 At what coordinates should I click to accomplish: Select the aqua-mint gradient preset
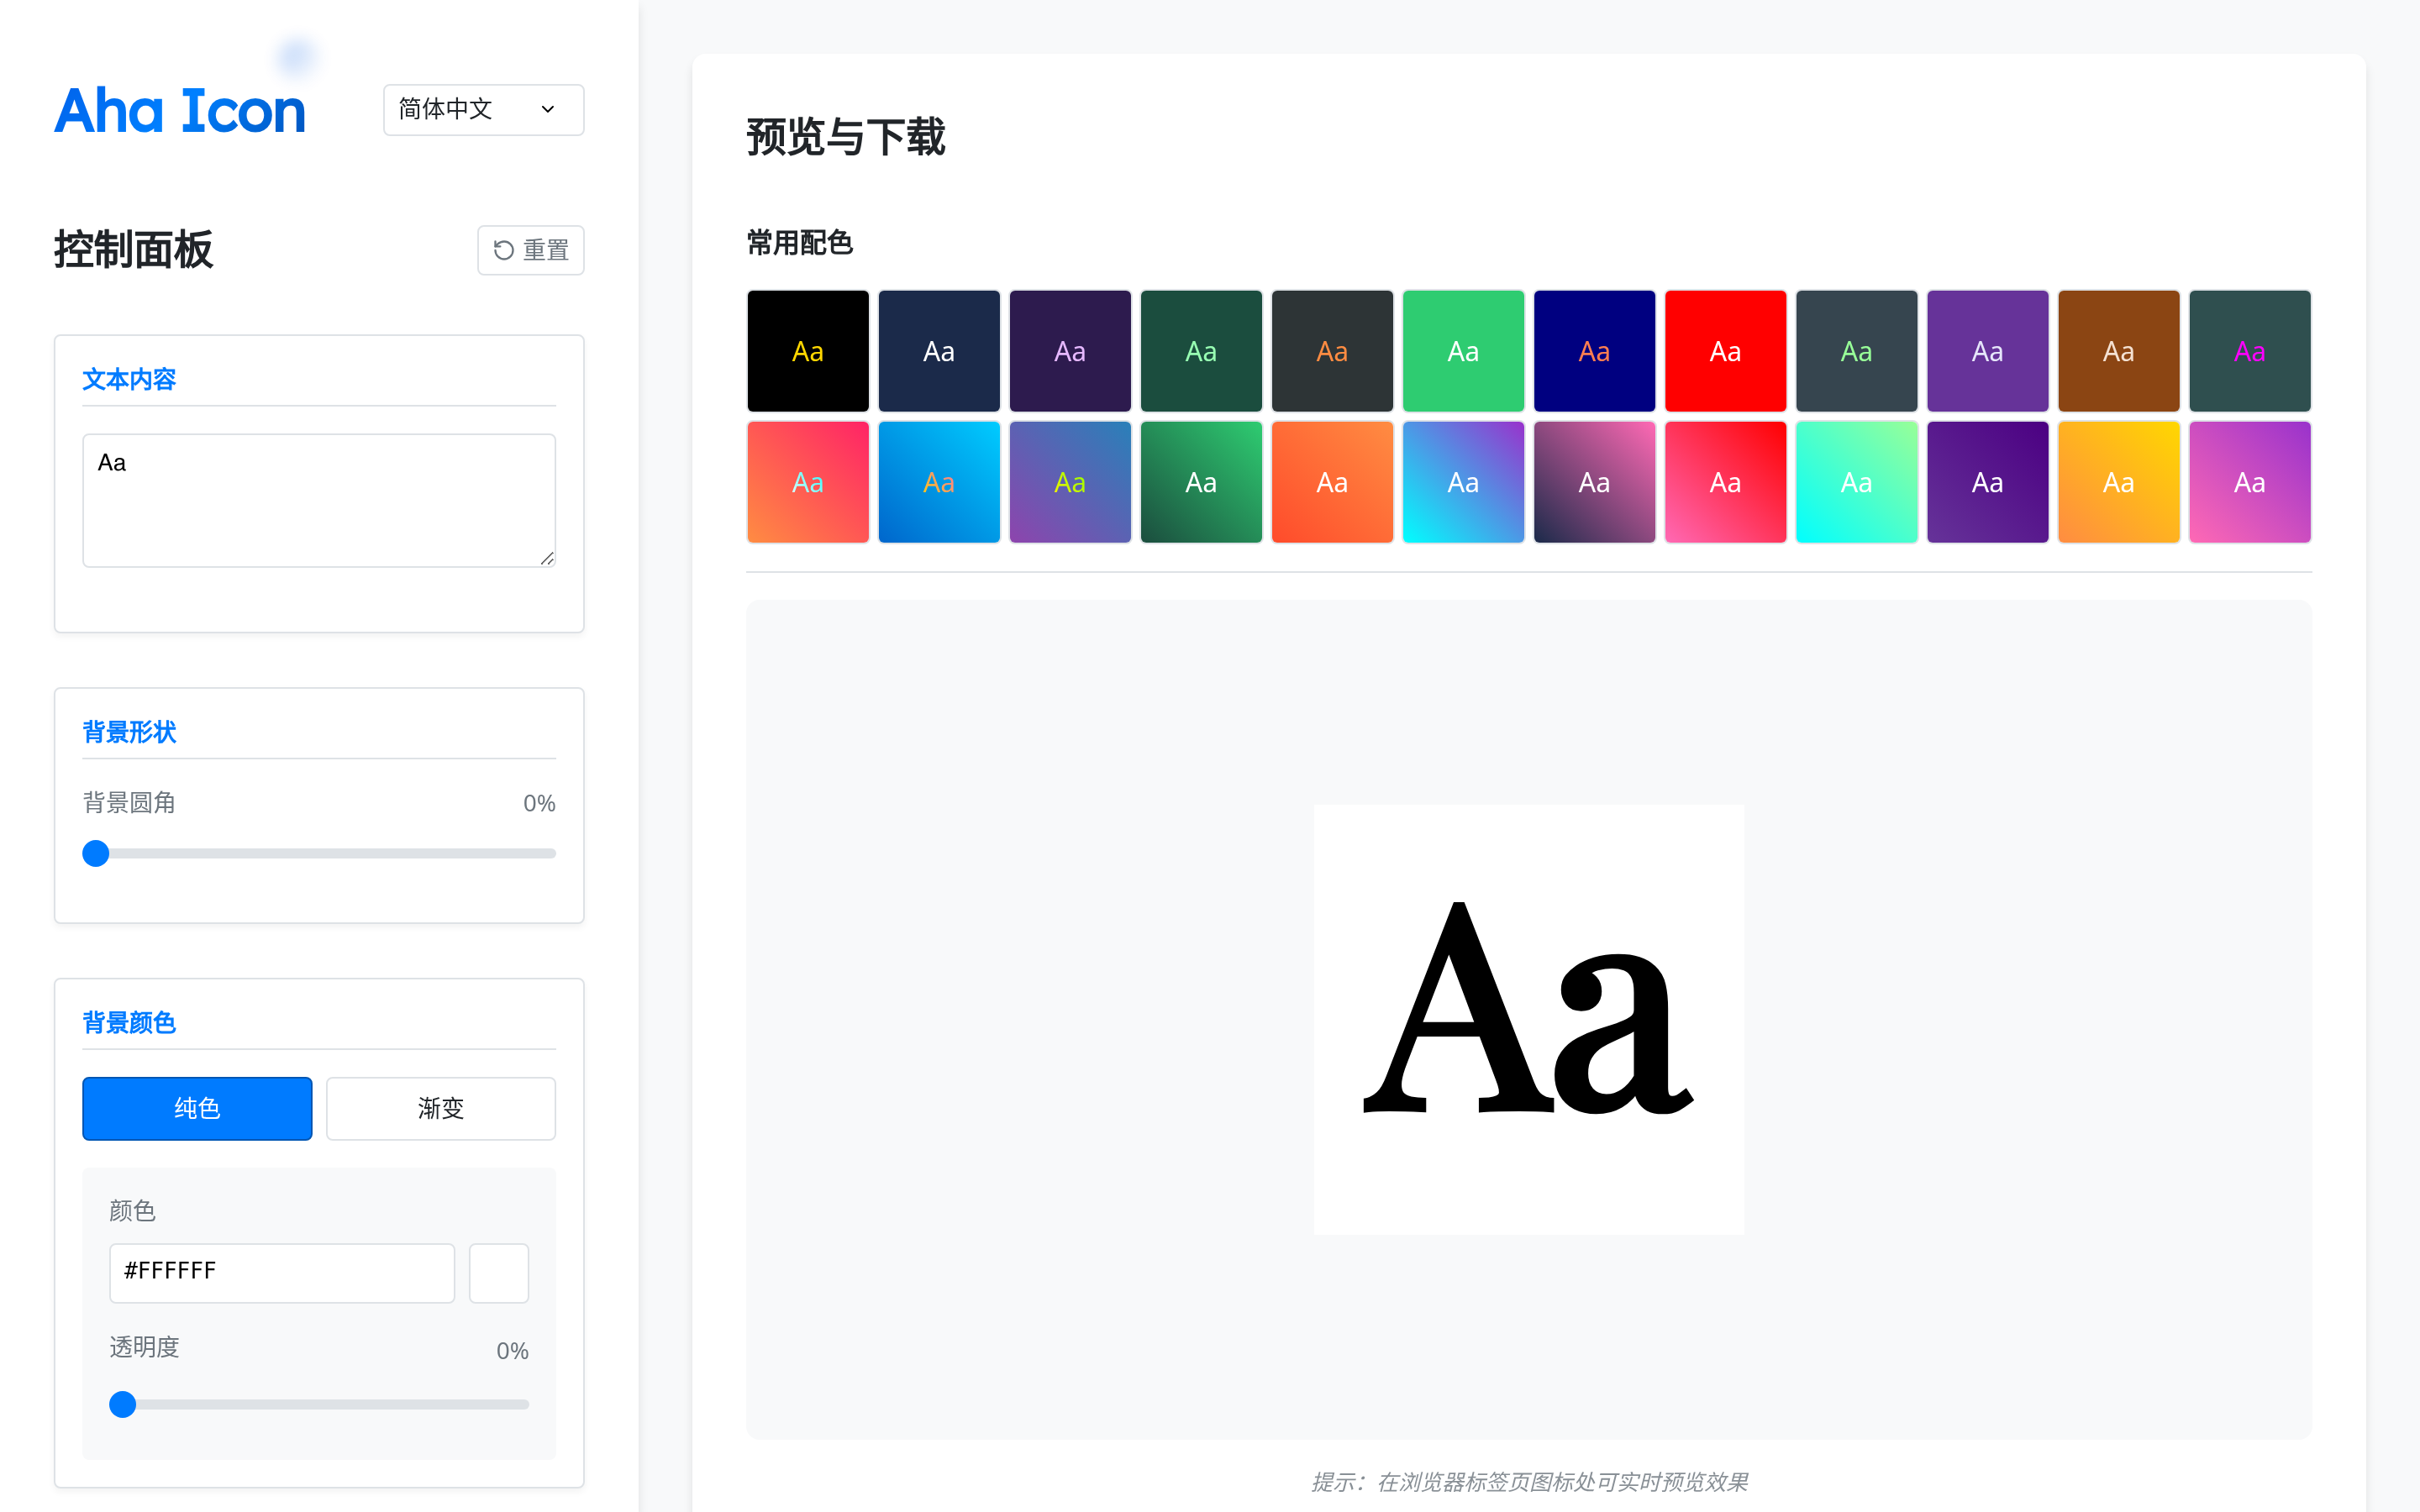(x=1856, y=482)
